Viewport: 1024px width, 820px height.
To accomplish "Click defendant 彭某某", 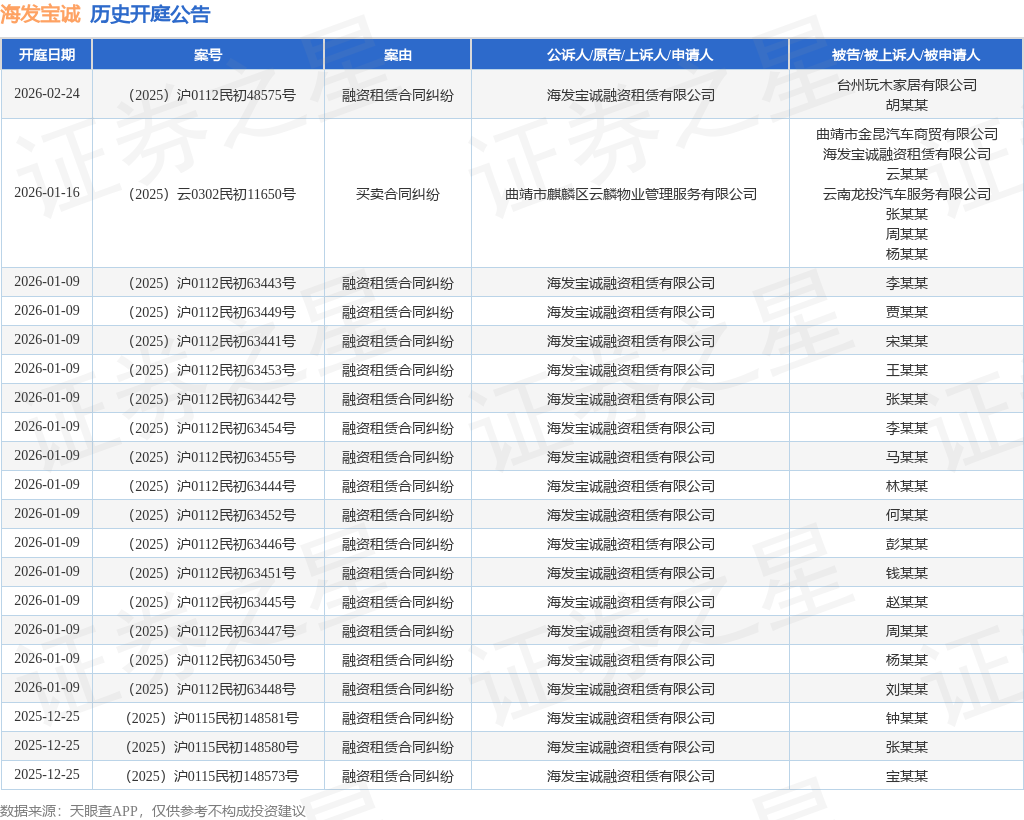I will pos(906,544).
